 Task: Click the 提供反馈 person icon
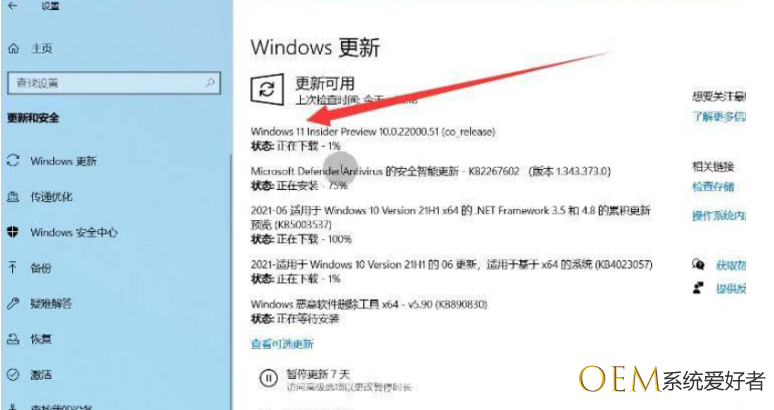pos(698,288)
